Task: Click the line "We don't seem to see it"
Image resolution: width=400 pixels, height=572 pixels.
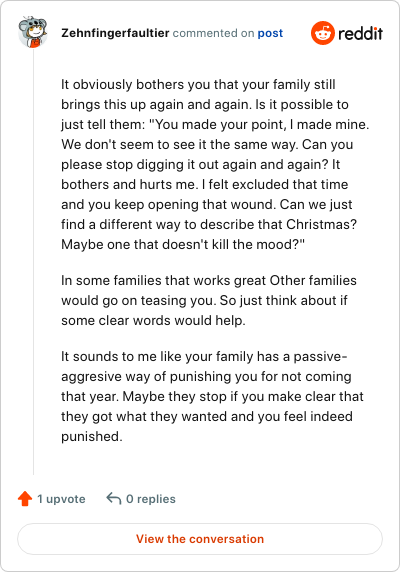Action: coord(207,144)
